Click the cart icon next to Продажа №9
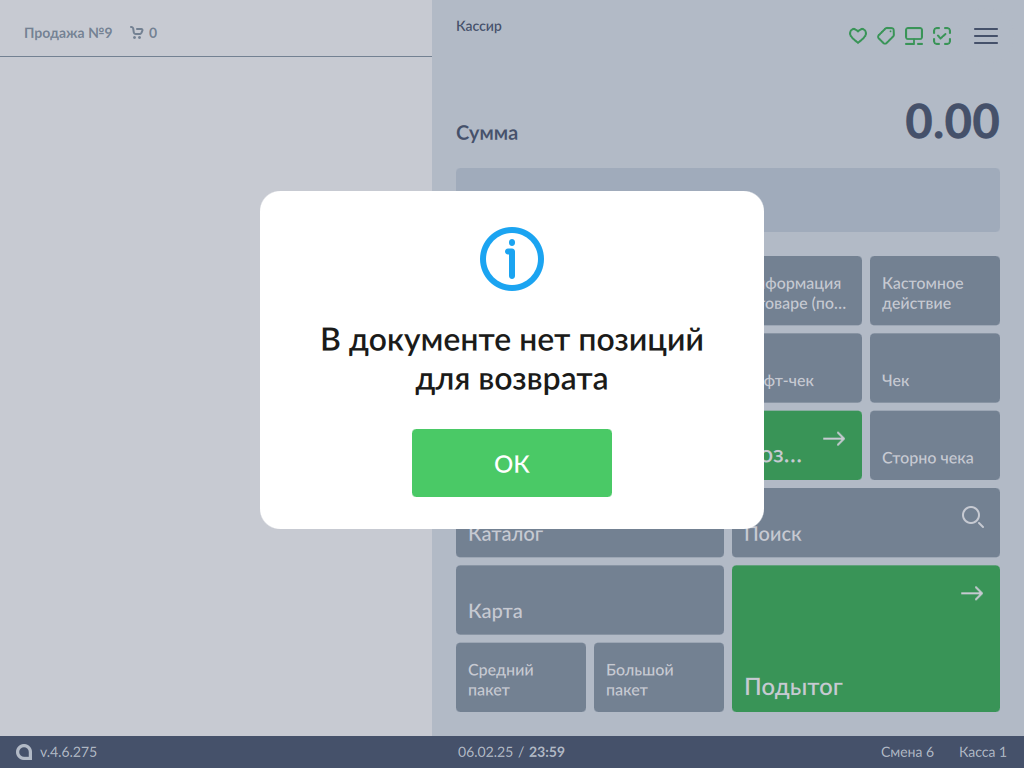Image resolution: width=1024 pixels, height=768 pixels. click(x=137, y=33)
